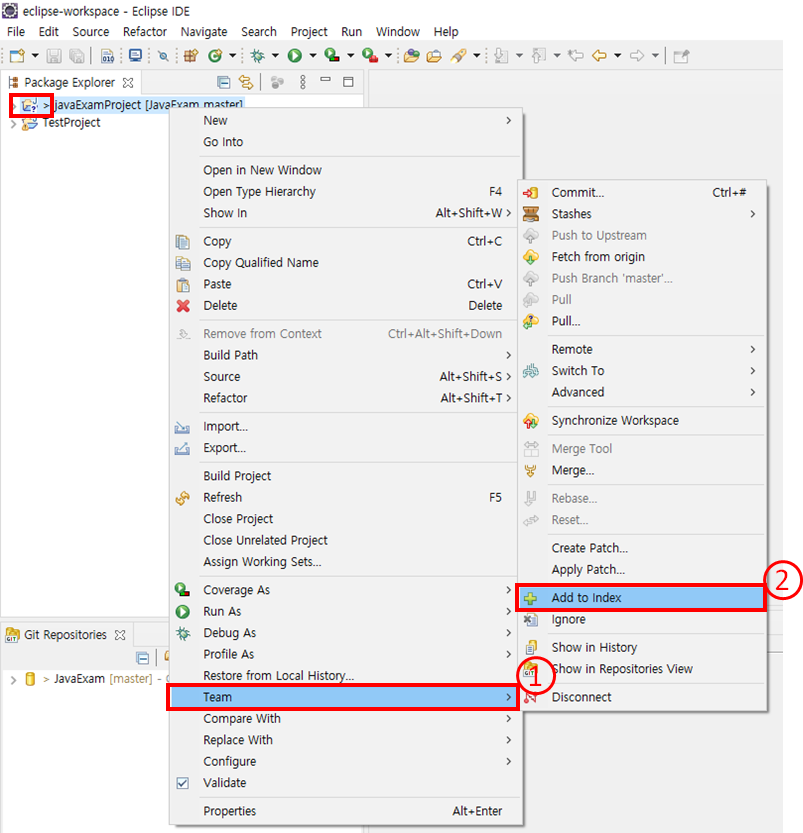Click the Save All toolbar icon
Screen dimensions: 803x833
tap(76, 56)
